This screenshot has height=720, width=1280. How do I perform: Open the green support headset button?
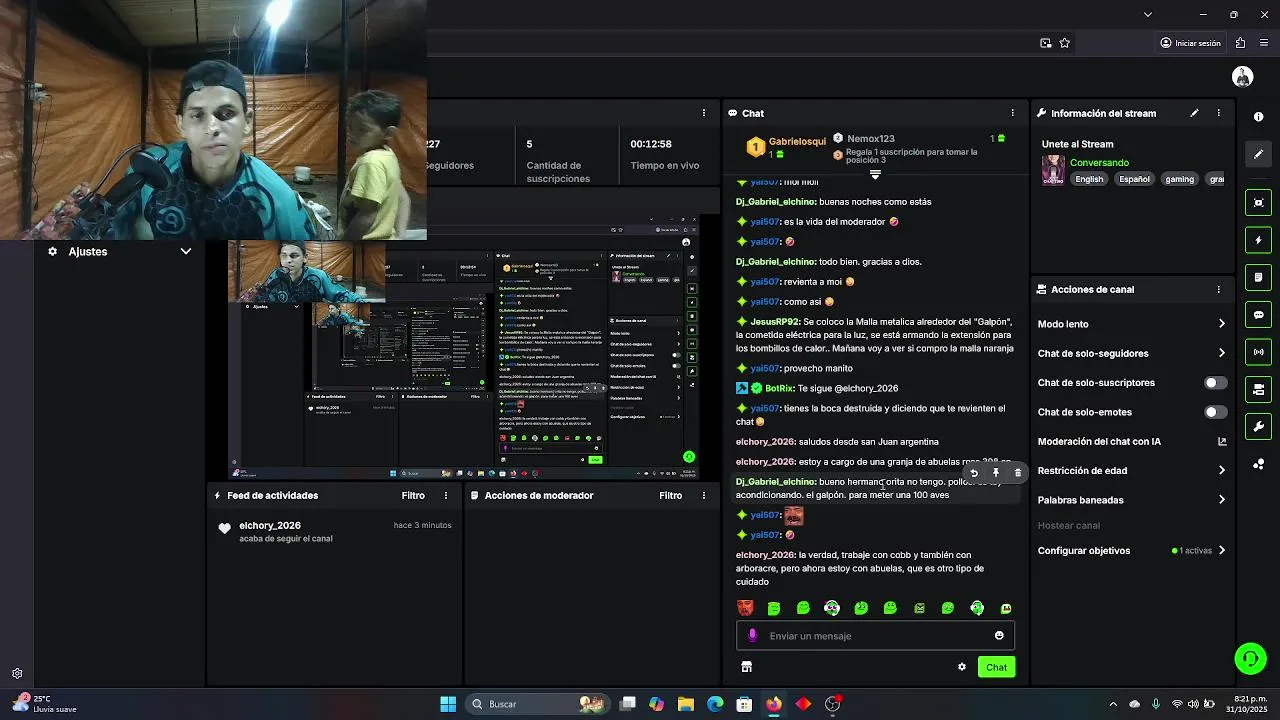1250,658
